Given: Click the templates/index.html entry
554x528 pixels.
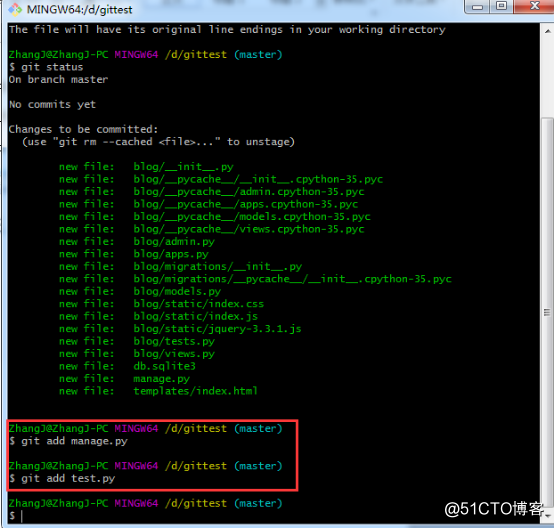Looking at the screenshot, I should pos(158,391).
